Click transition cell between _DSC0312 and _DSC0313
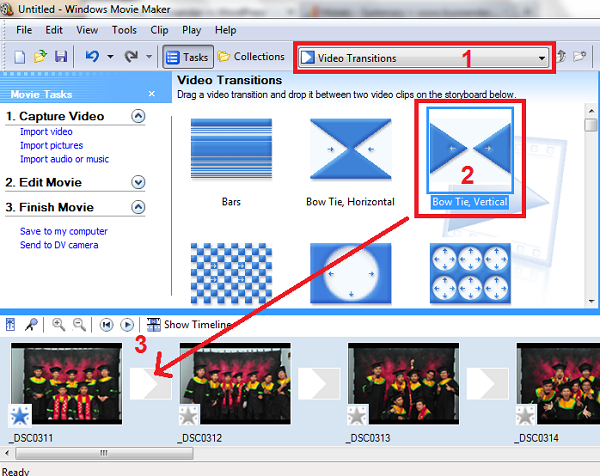The width and height of the screenshot is (600, 476). click(x=319, y=384)
